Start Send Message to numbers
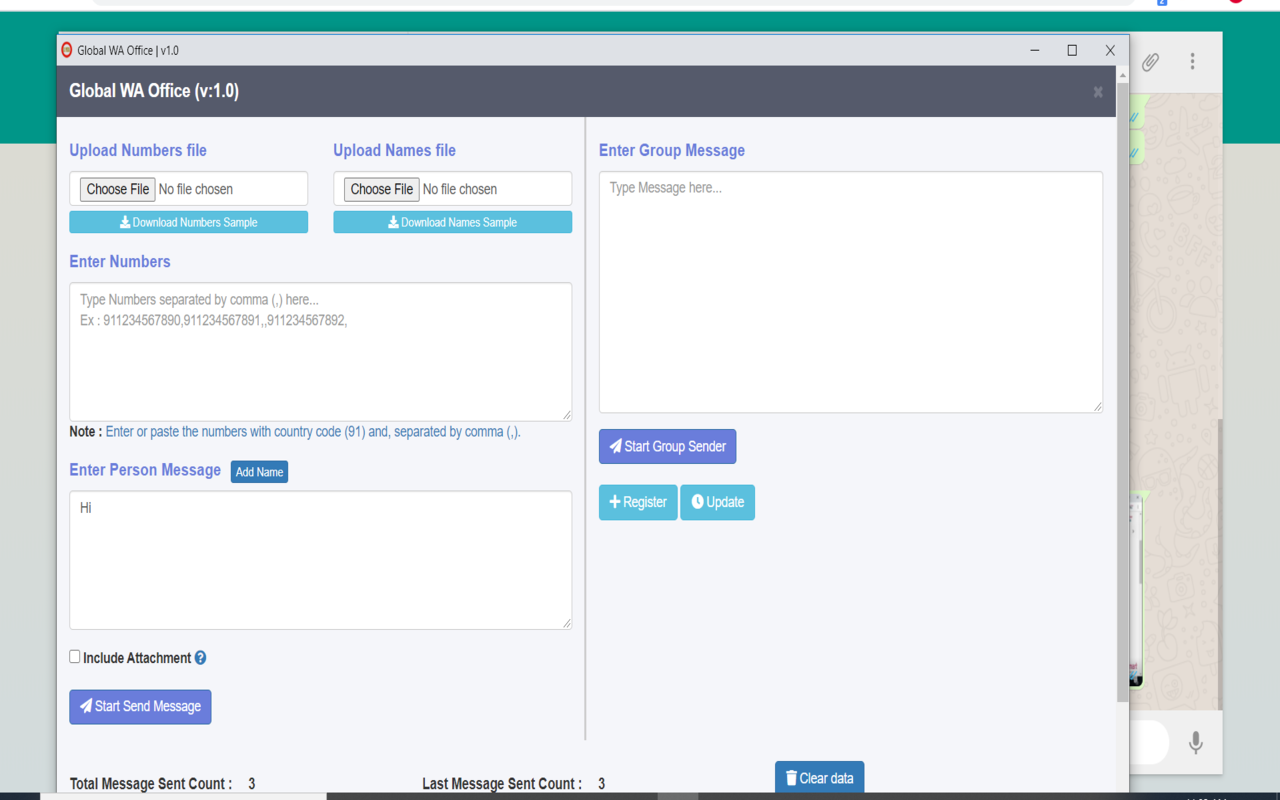Image resolution: width=1280 pixels, height=800 pixels. click(x=140, y=707)
